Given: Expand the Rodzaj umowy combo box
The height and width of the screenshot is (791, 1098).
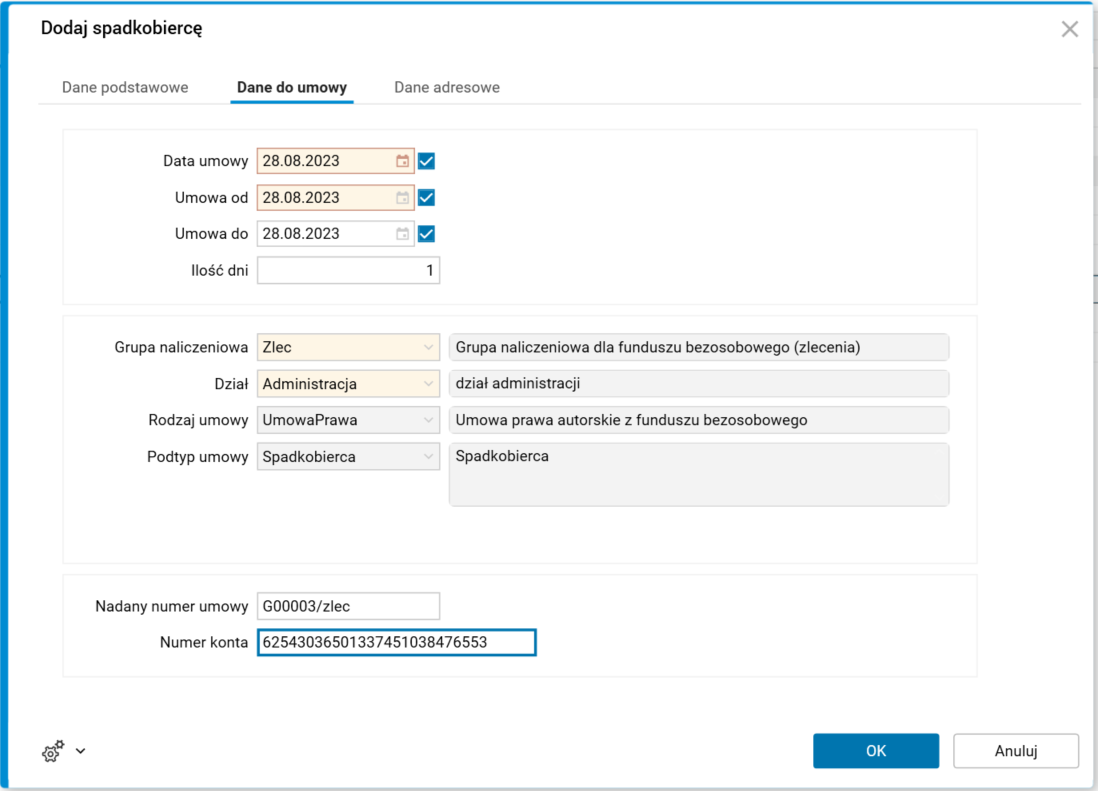Looking at the screenshot, I should tap(428, 421).
